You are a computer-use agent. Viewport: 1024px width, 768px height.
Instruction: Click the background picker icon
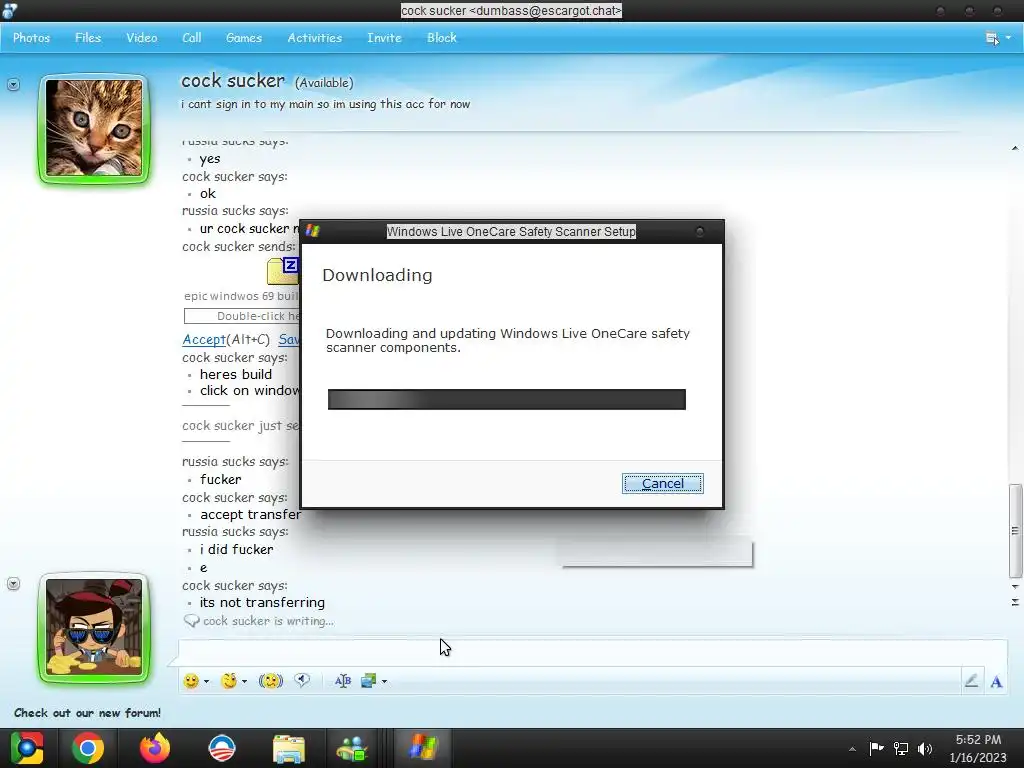click(368, 681)
